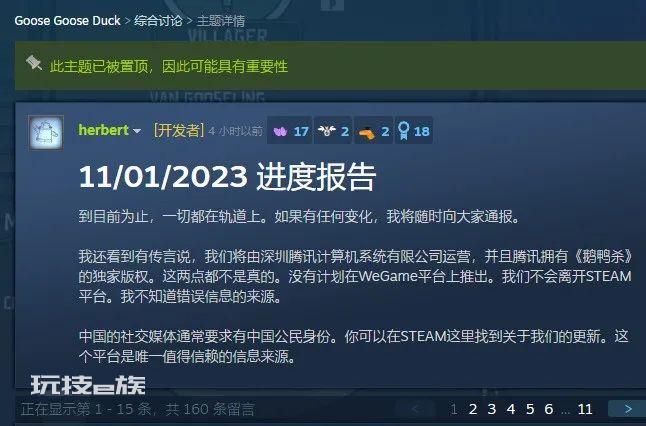Click the blue ribbon award badge with 18
646x426 pixels.
414,131
